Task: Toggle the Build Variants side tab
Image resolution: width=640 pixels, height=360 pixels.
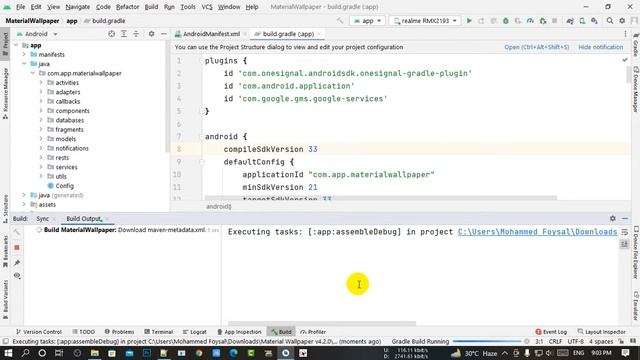Action: pos(5,299)
